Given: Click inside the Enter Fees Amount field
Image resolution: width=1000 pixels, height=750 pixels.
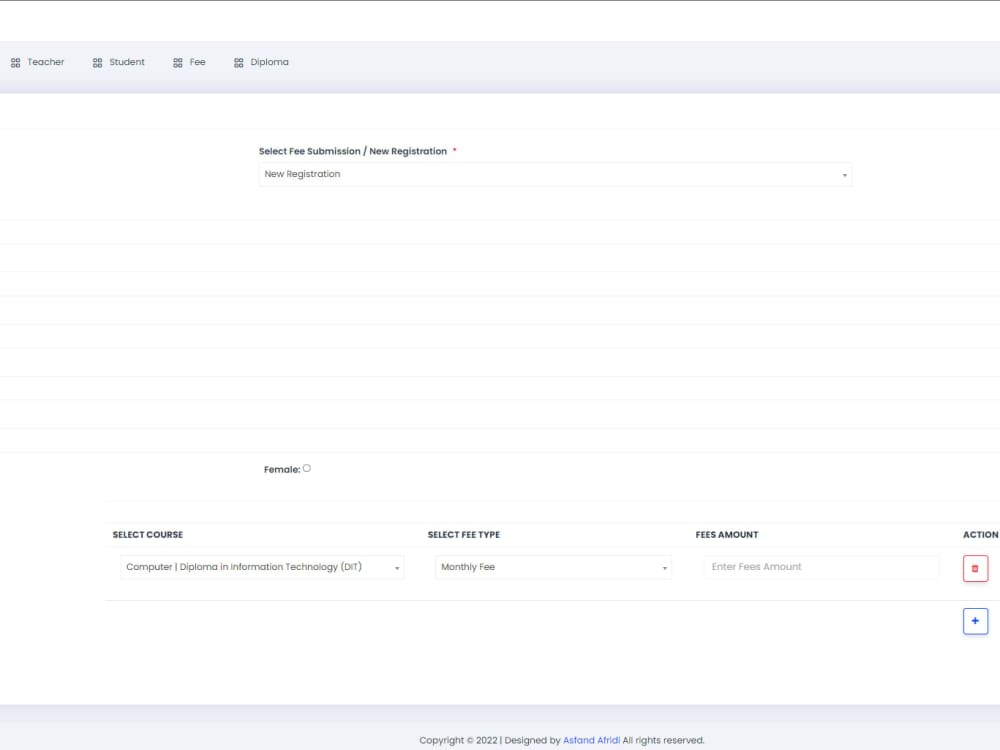Looking at the screenshot, I should pyautogui.click(x=820, y=567).
